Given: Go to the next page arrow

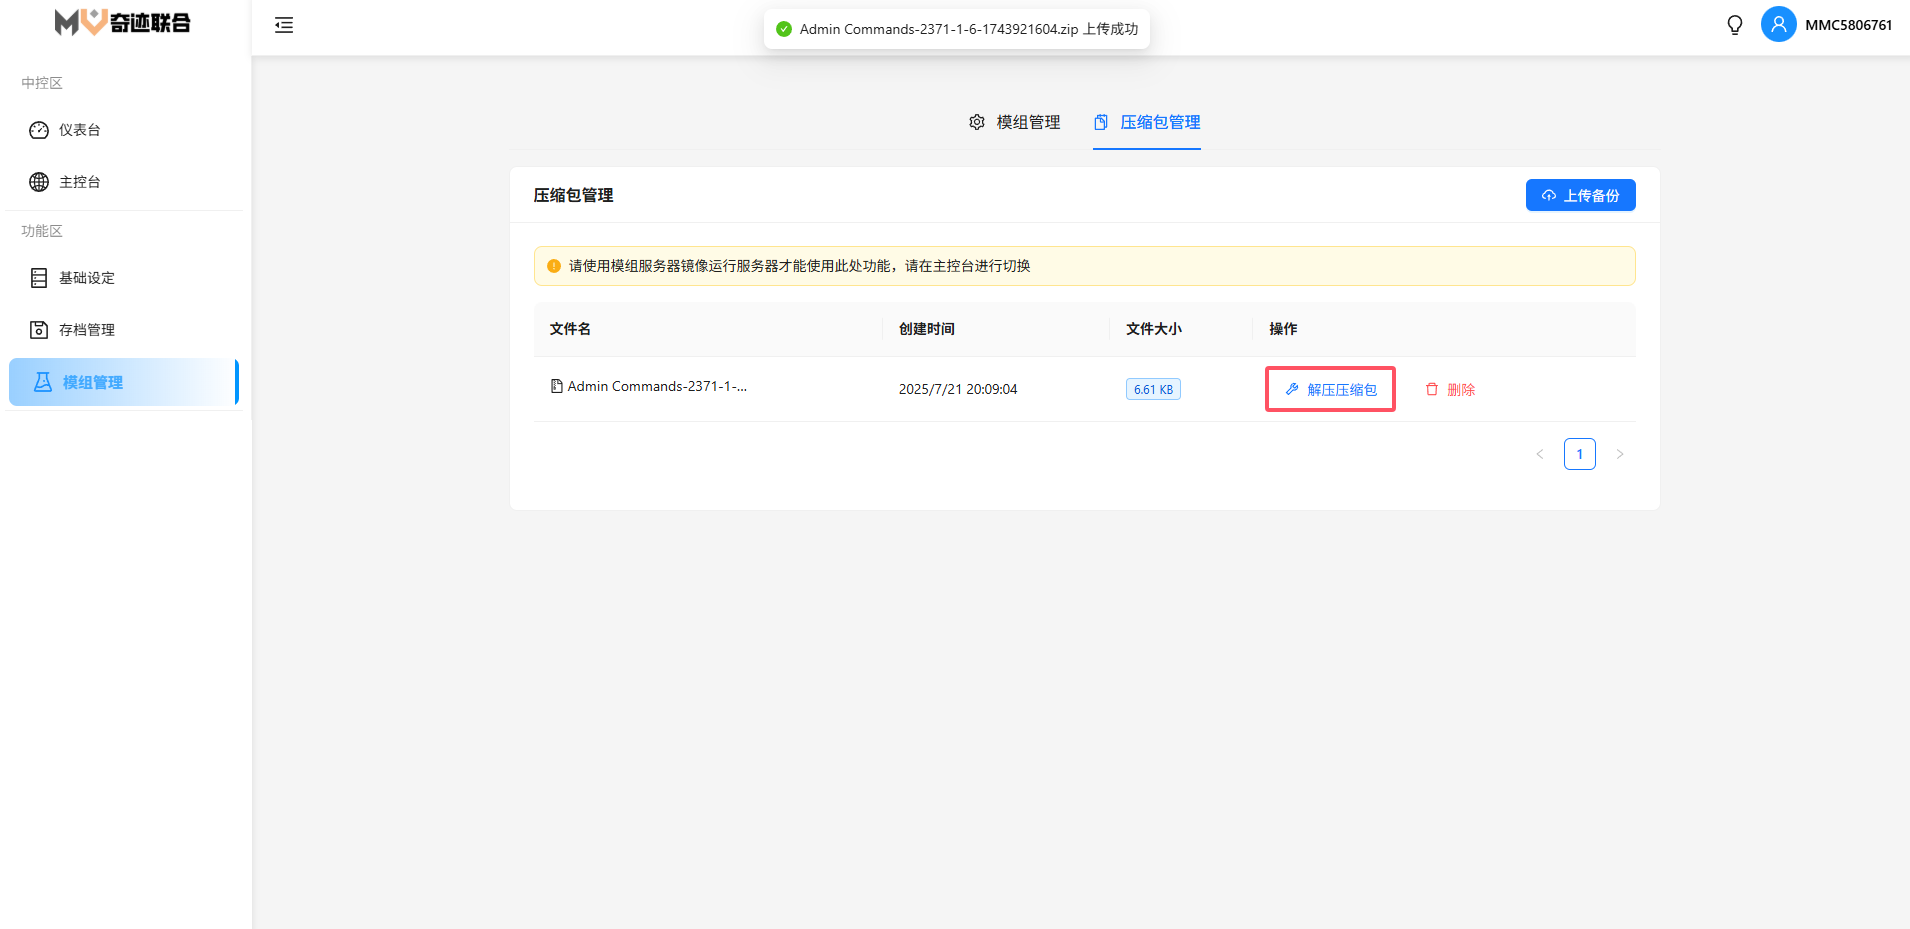Looking at the screenshot, I should (1620, 454).
